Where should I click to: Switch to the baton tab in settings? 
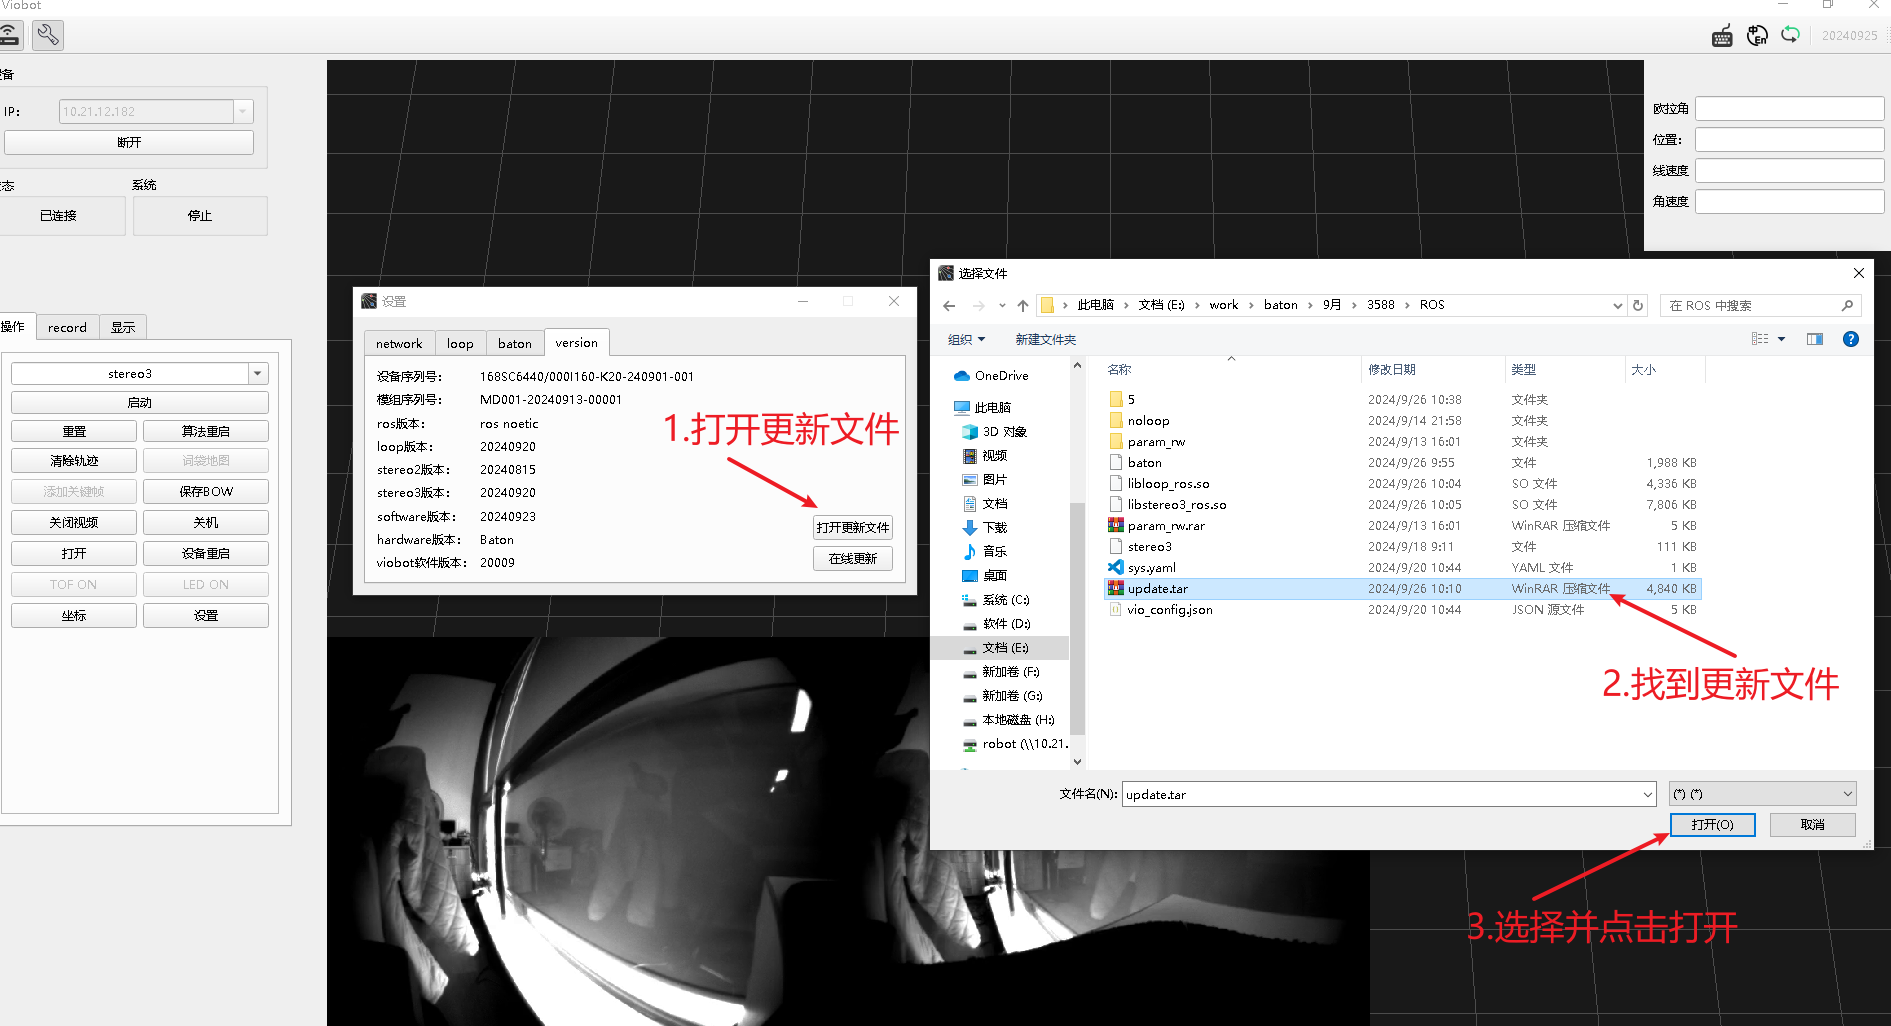pyautogui.click(x=515, y=343)
